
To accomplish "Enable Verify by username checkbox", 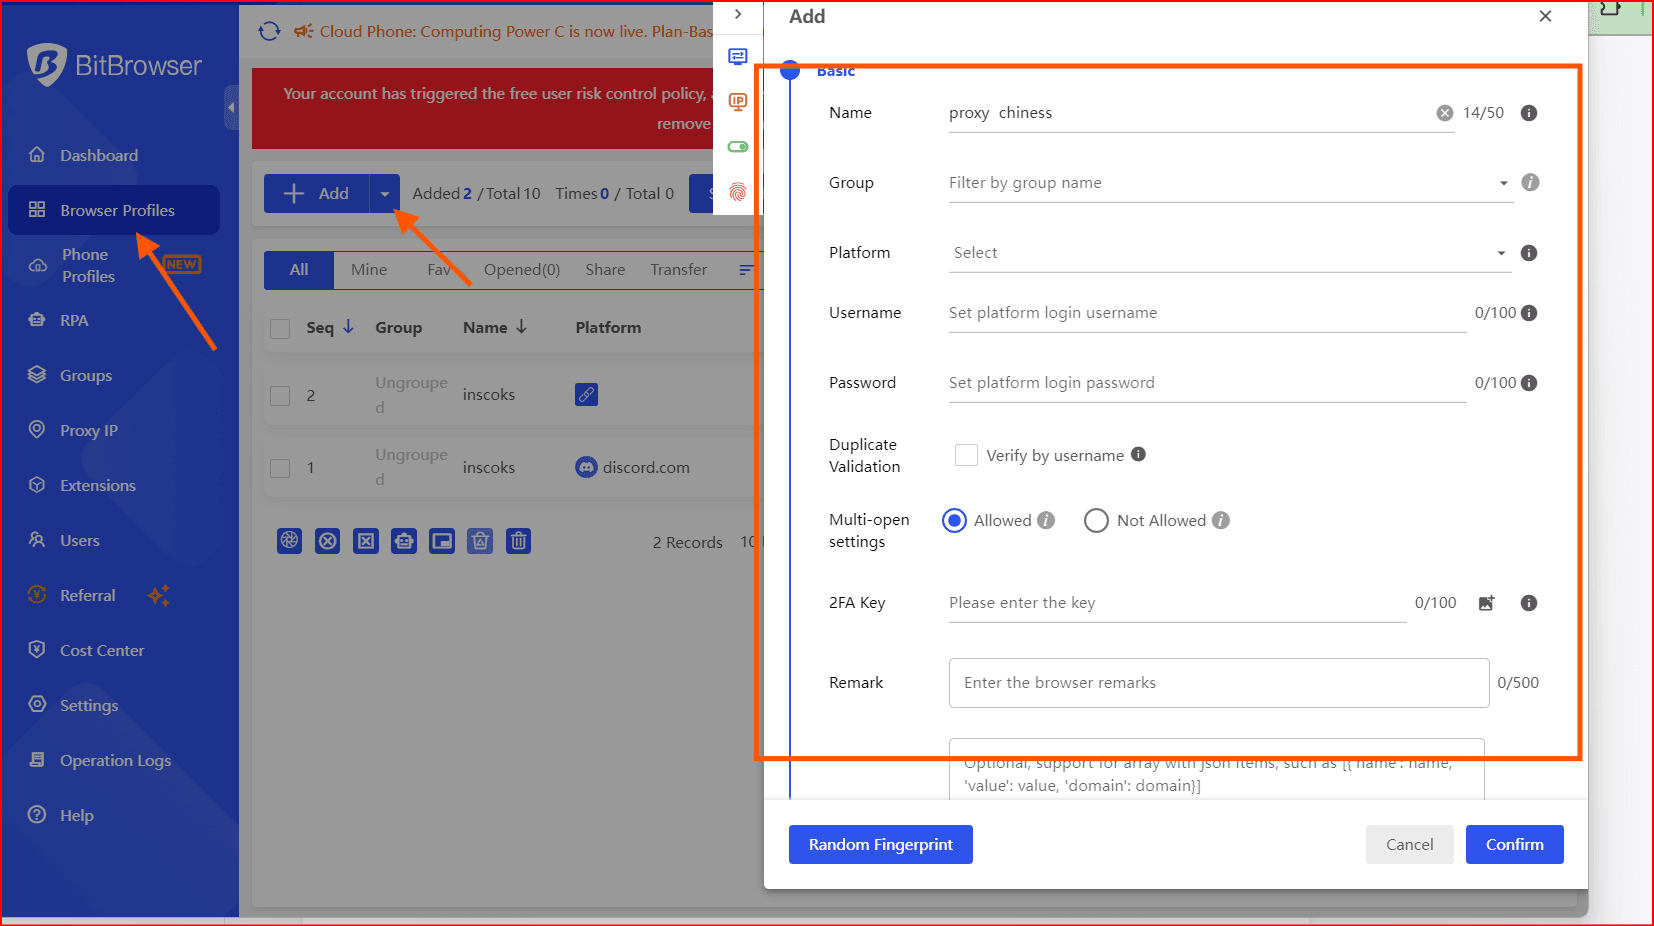I will 966,455.
